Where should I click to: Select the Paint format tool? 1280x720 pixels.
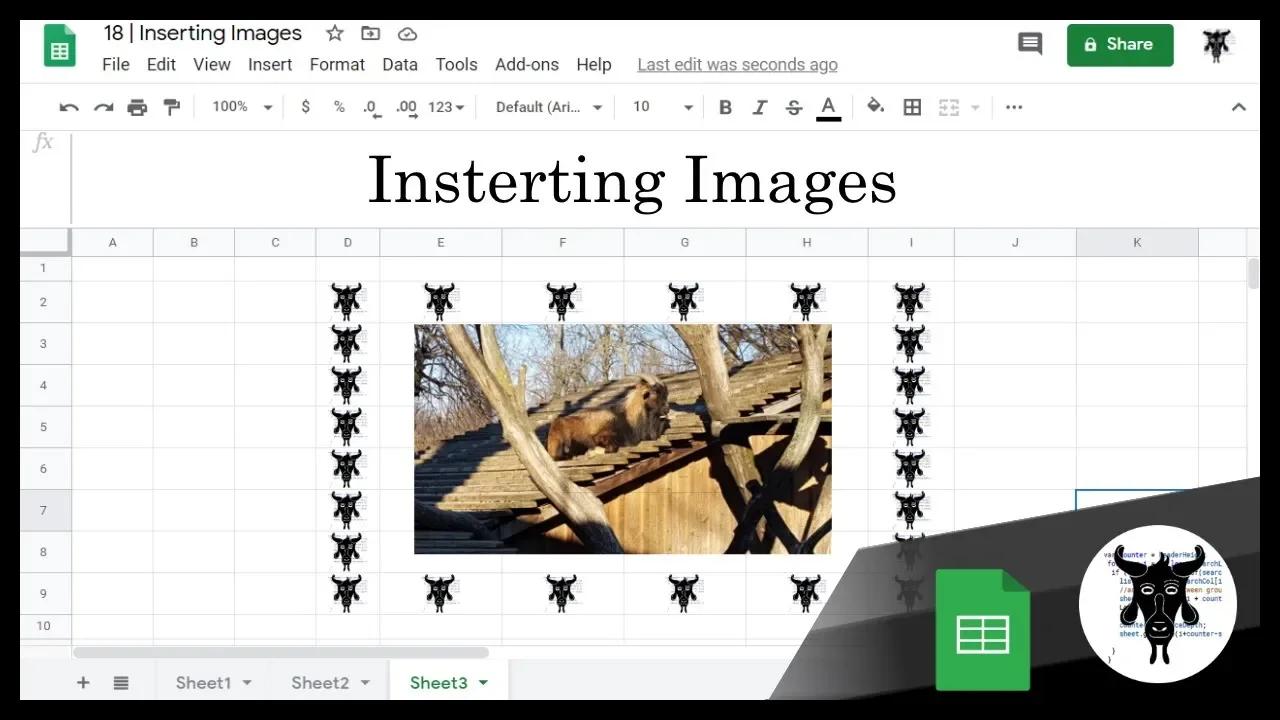click(x=171, y=106)
